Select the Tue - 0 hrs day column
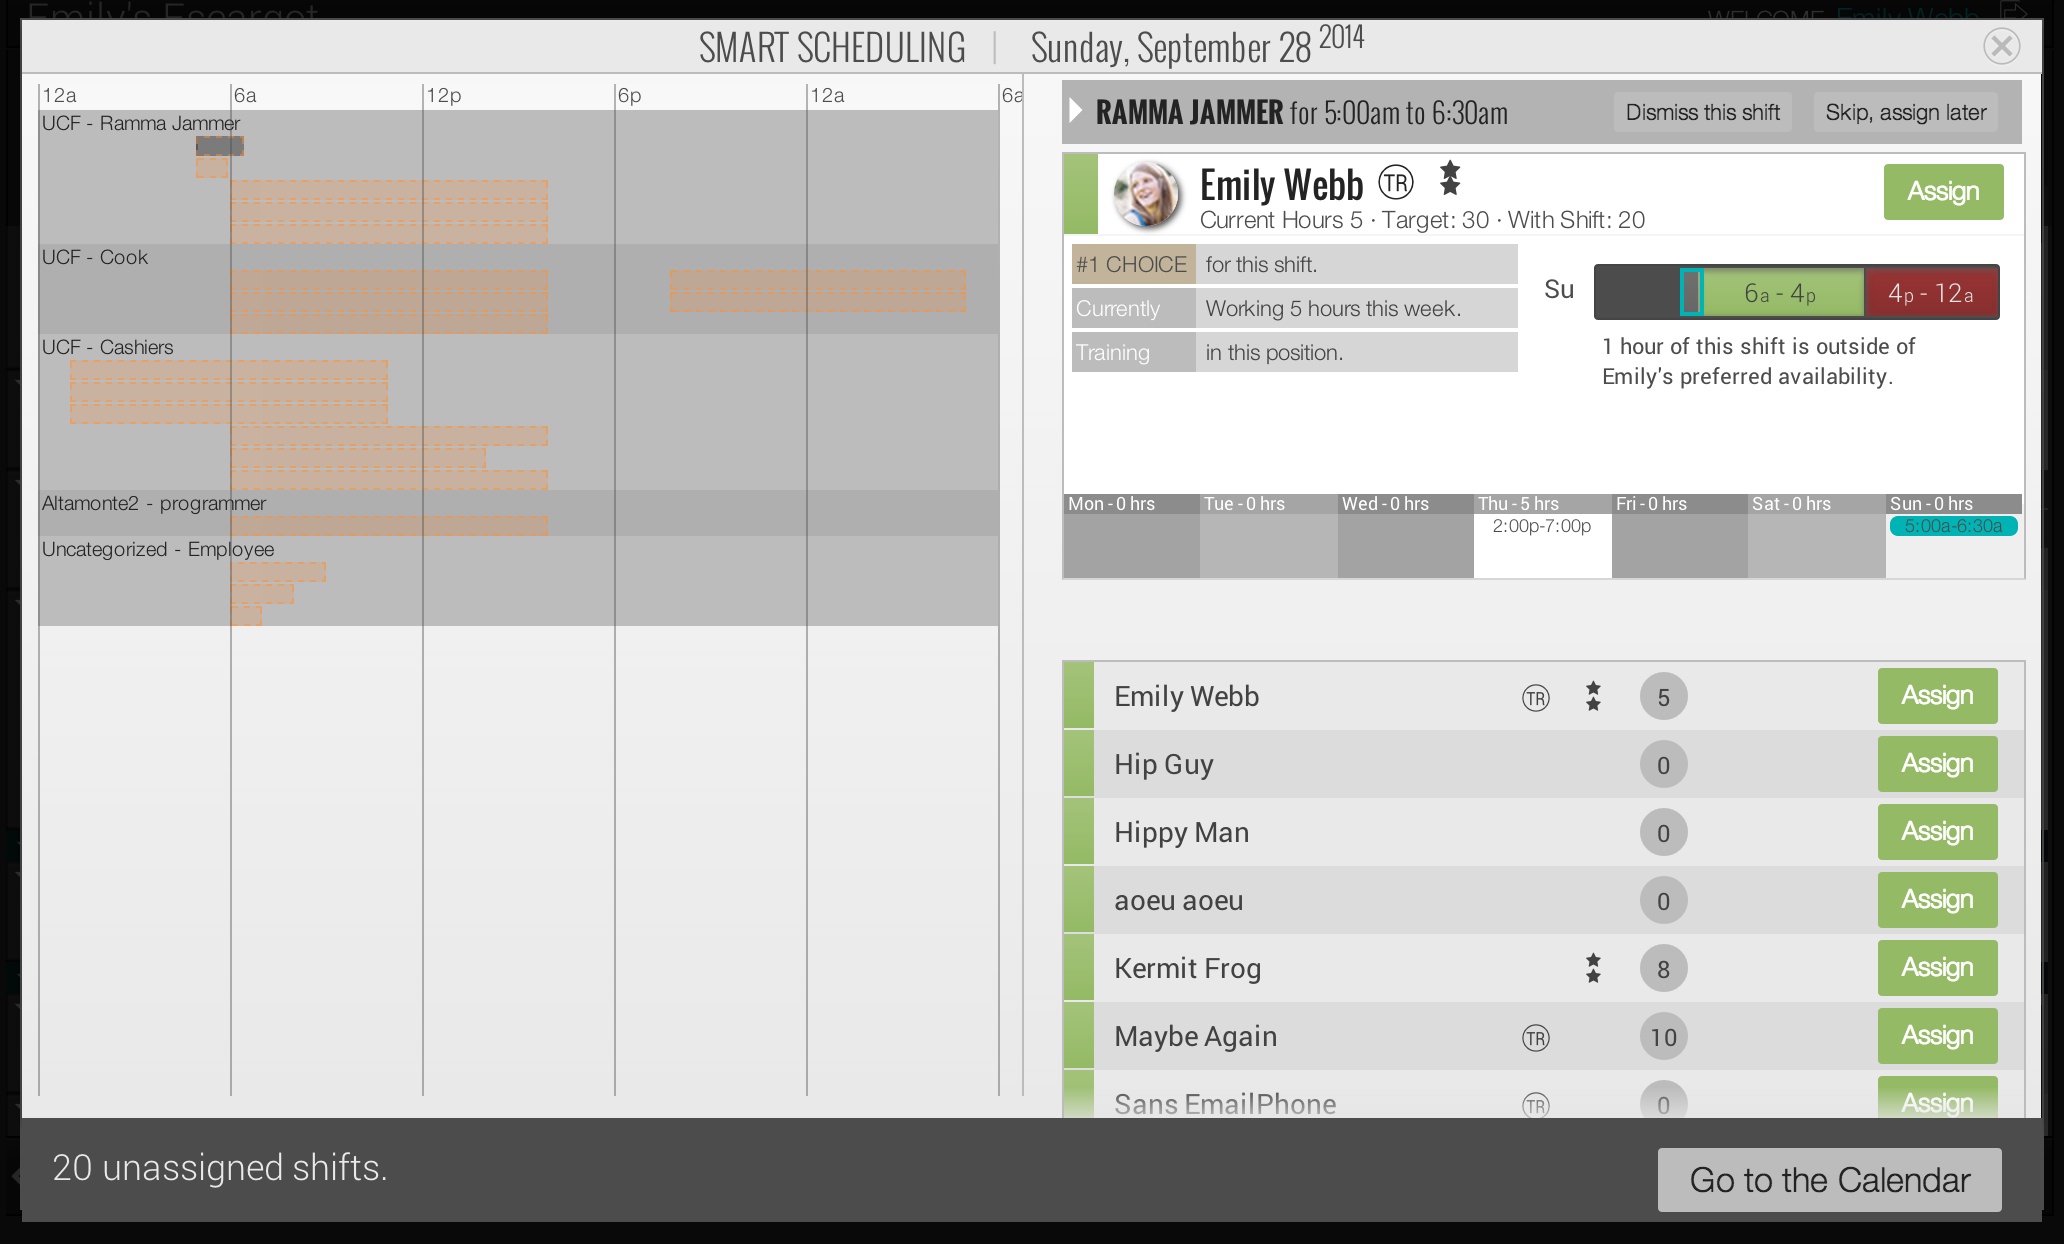 (1268, 536)
